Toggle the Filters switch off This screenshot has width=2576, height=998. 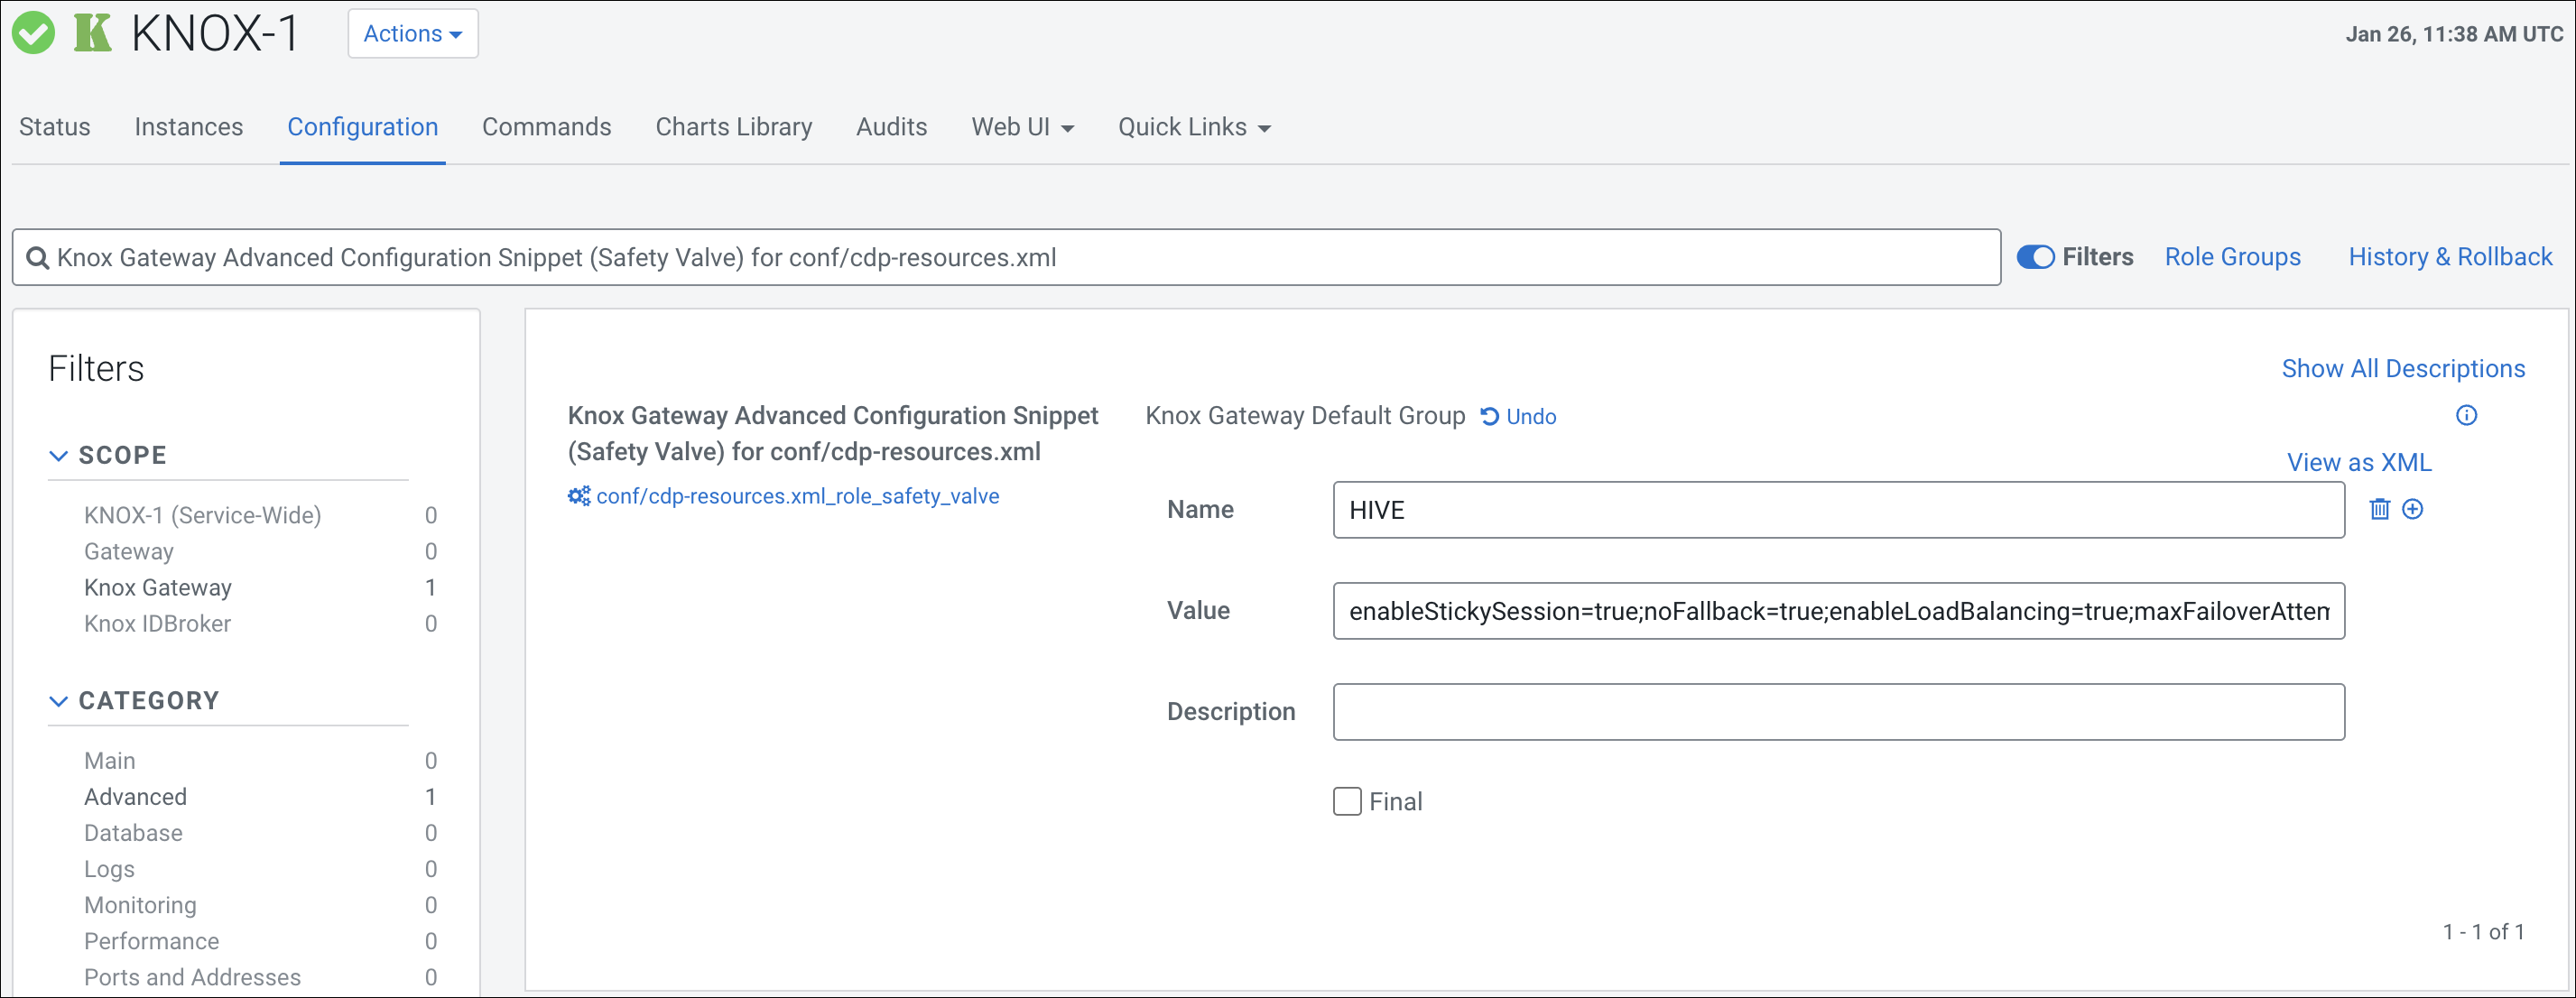coord(2034,257)
